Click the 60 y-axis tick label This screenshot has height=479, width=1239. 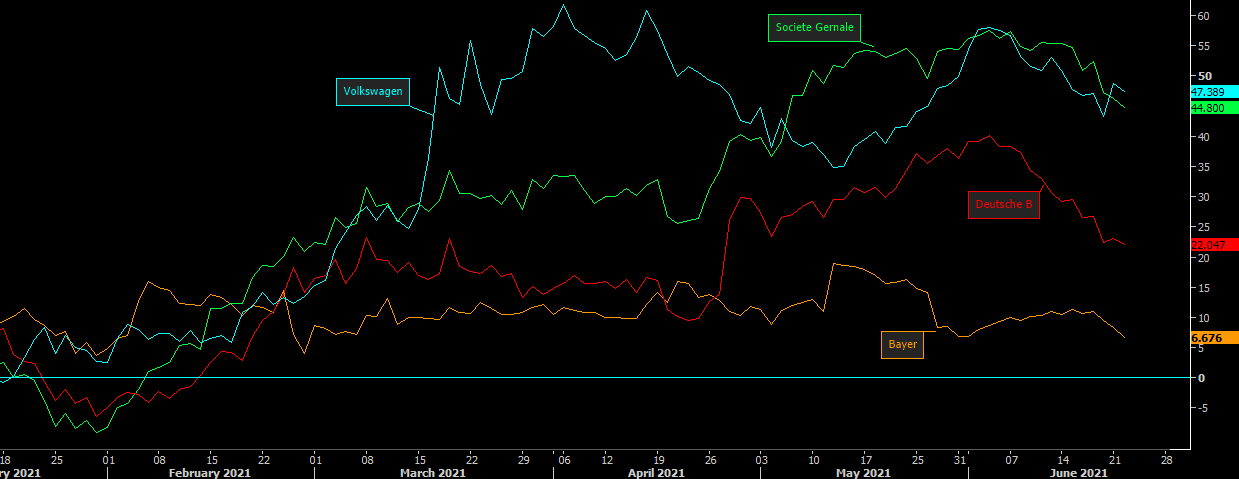tap(1204, 16)
